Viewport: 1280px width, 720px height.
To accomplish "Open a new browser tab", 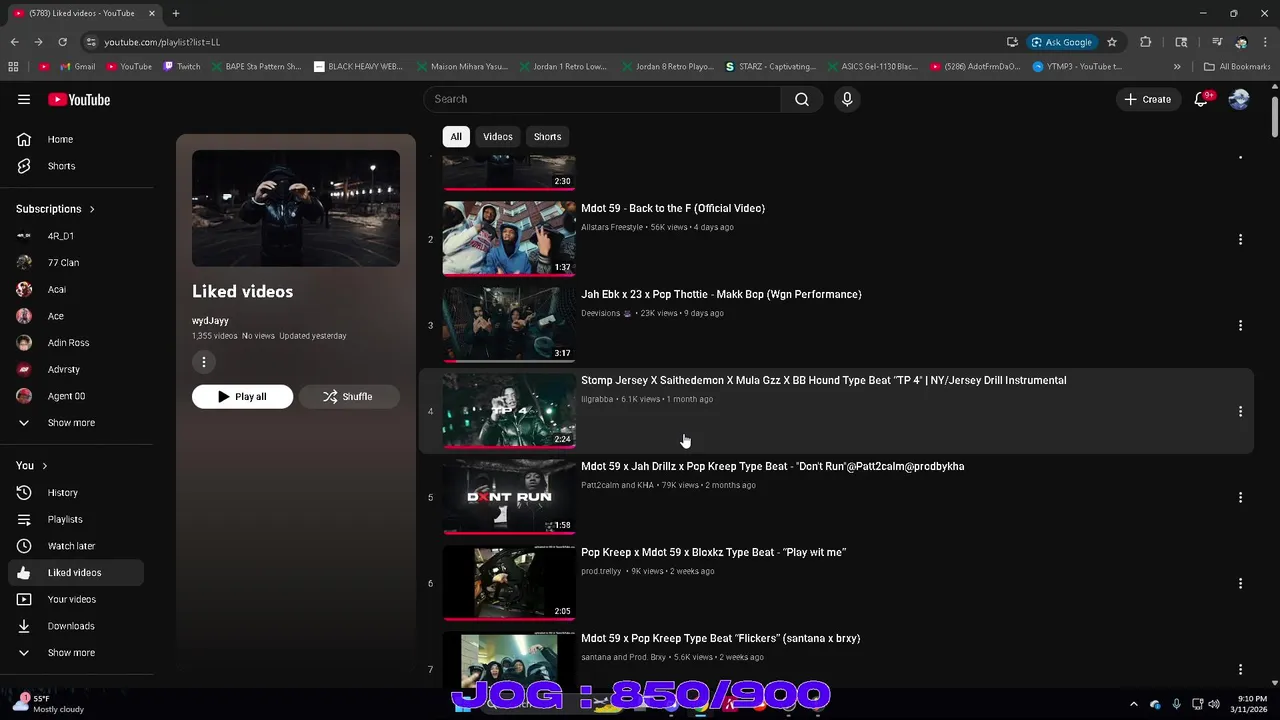I will tap(175, 13).
